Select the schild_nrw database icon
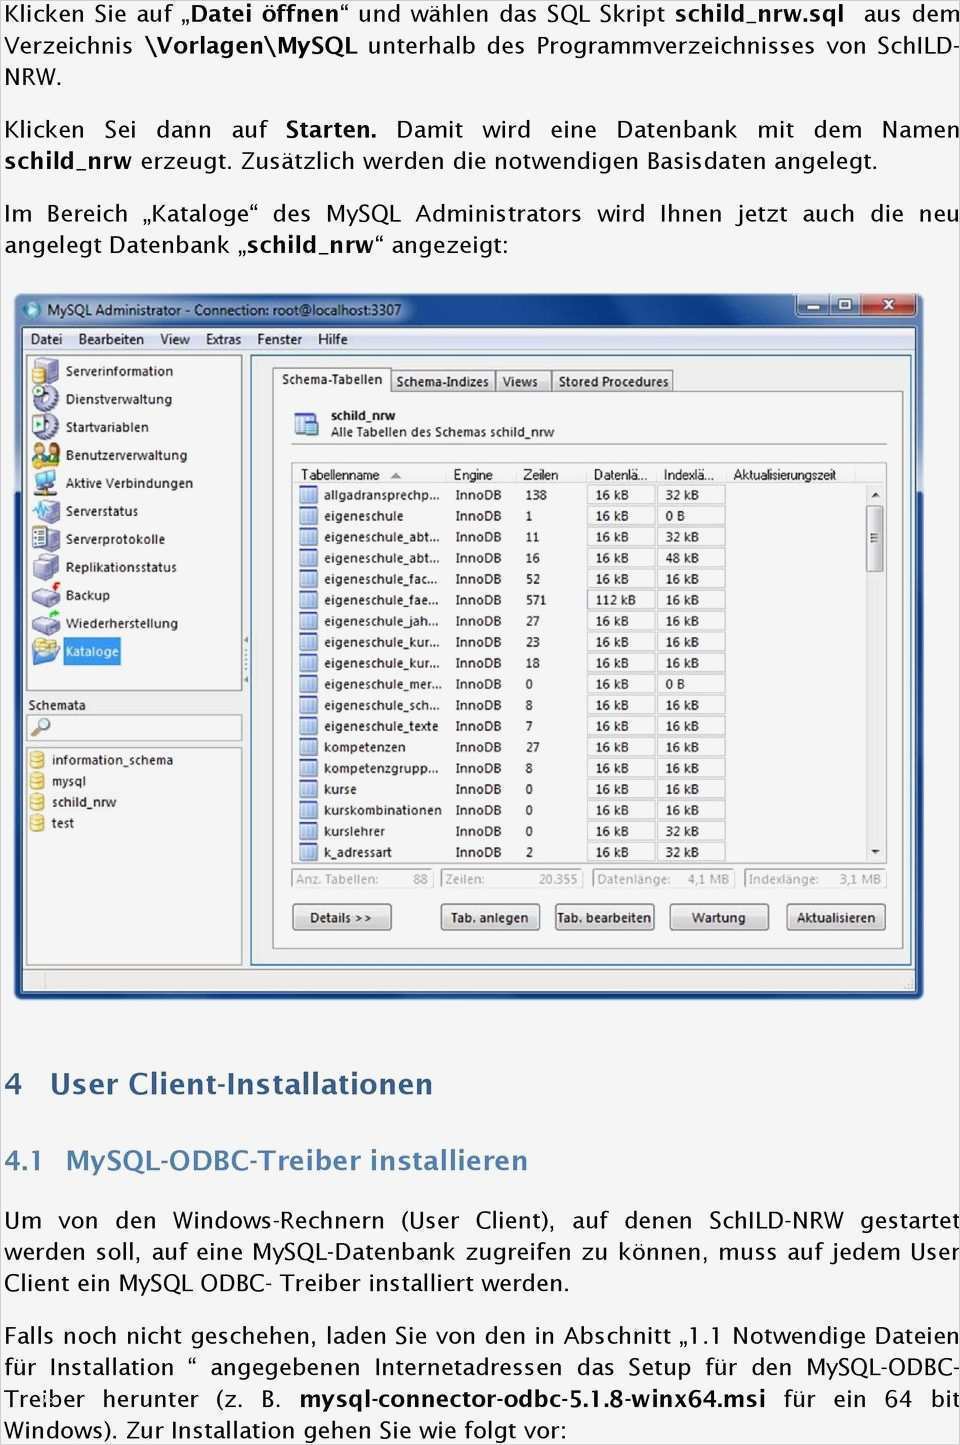960x1445 pixels. [x=38, y=802]
